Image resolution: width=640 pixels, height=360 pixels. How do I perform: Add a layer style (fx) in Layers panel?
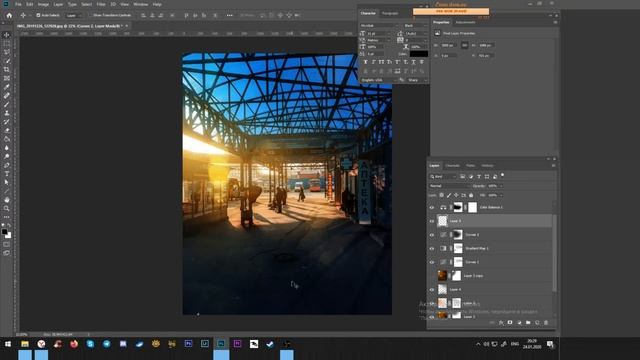click(x=501, y=322)
